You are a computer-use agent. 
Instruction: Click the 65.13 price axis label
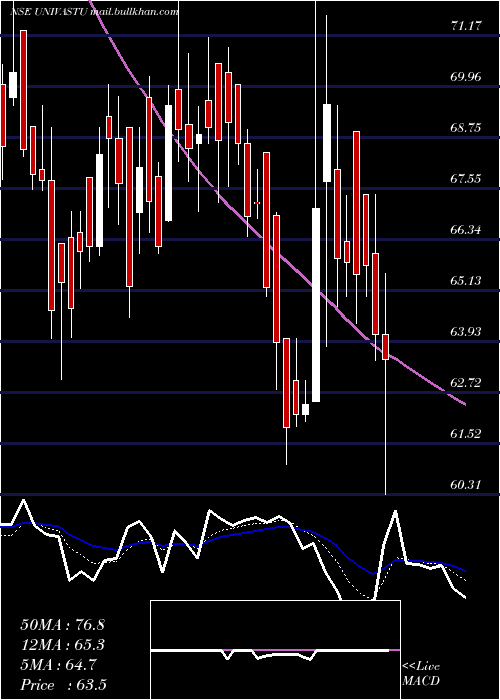pyautogui.click(x=466, y=281)
